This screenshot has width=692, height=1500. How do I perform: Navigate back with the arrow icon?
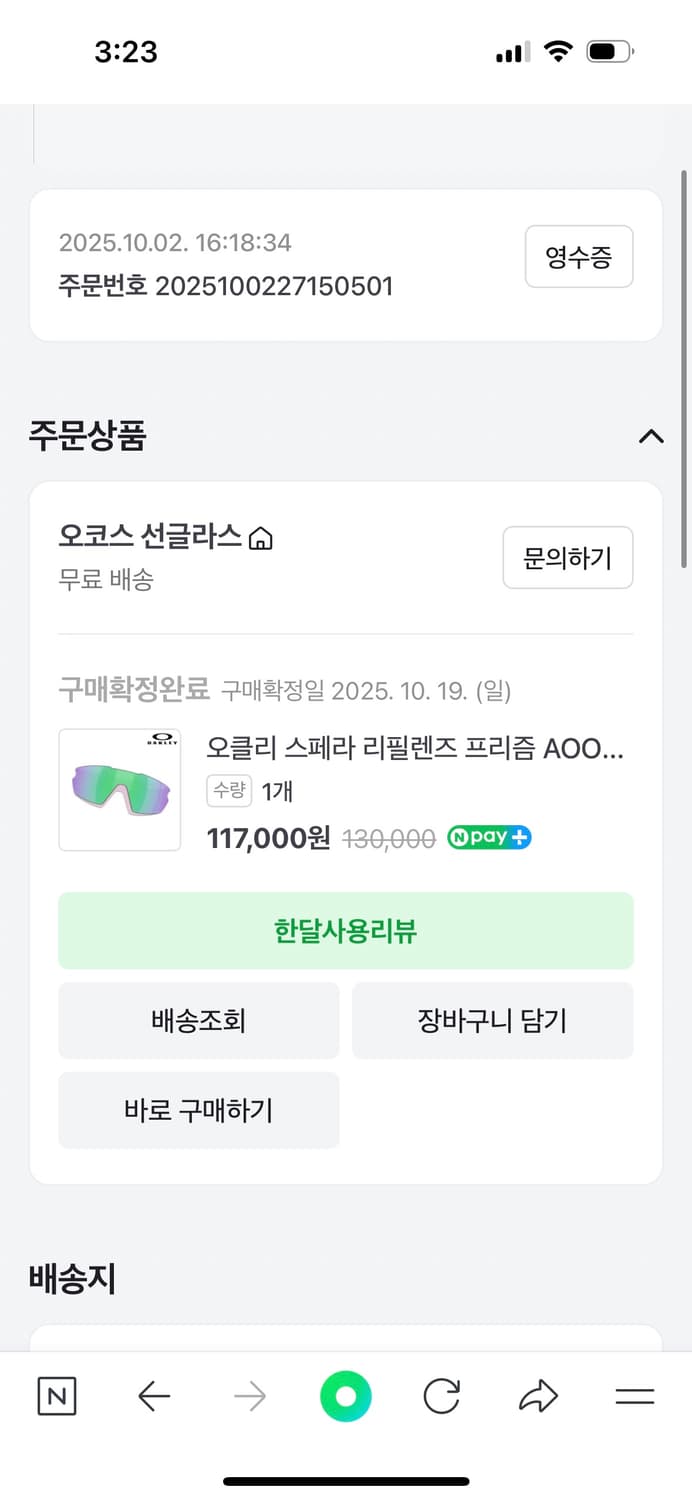pos(153,1397)
